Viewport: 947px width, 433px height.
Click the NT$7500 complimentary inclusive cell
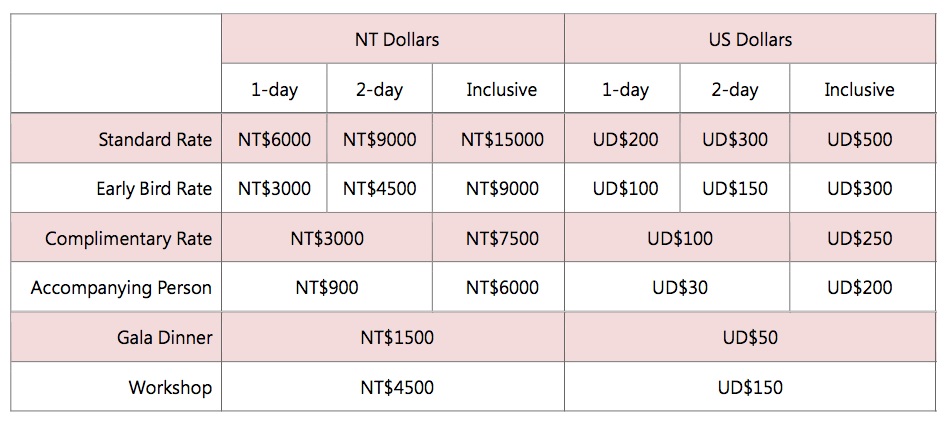[499, 237]
